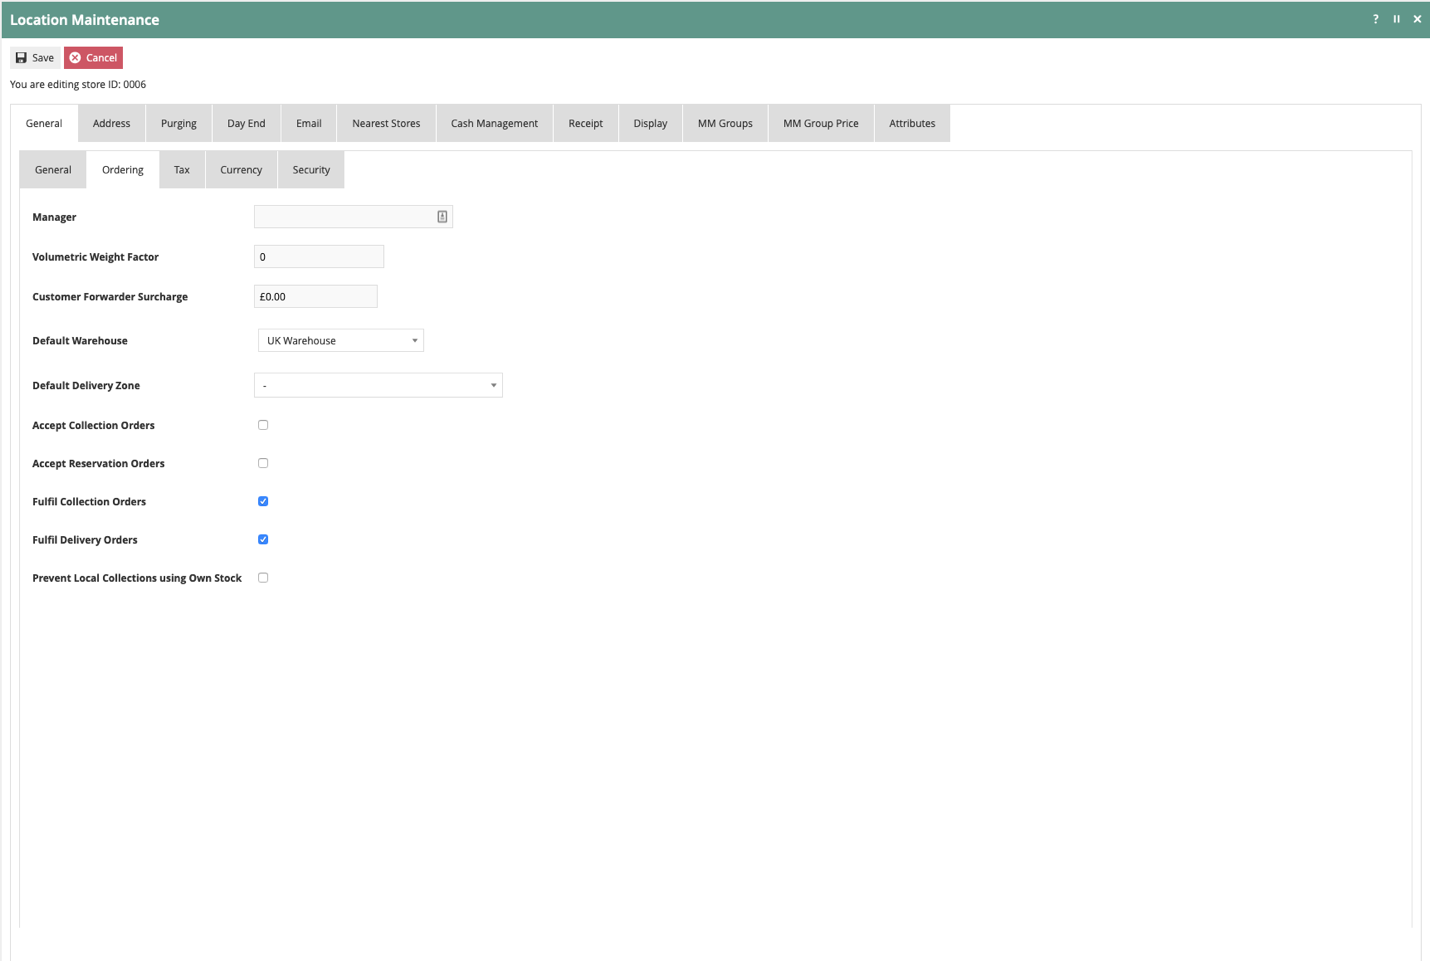The image size is (1430, 961).
Task: Select the Ordering sub-tab
Action: point(123,170)
